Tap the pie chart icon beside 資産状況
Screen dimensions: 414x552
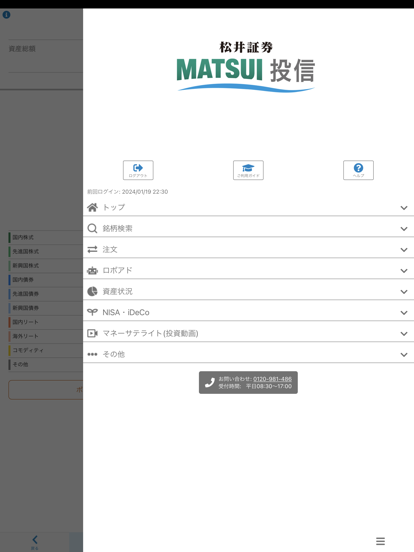tap(92, 291)
